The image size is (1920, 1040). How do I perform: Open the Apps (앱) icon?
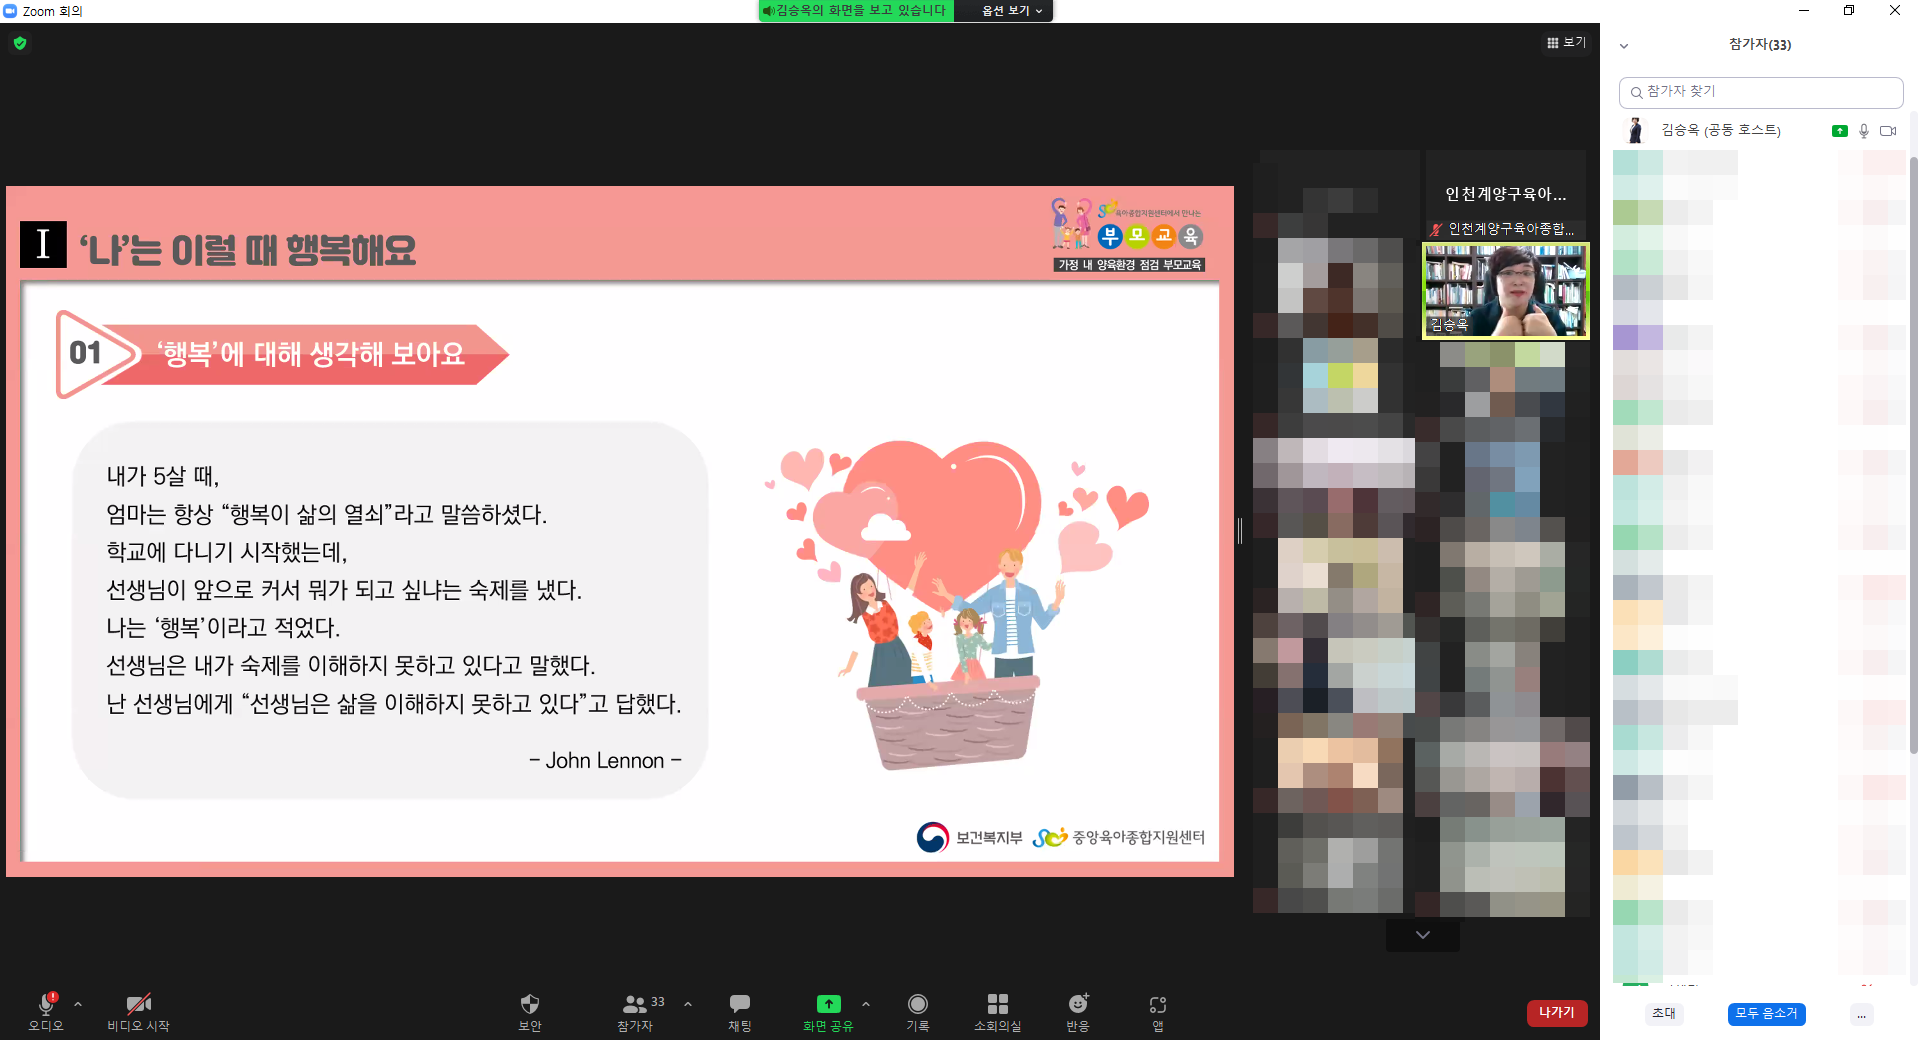click(x=1157, y=1004)
